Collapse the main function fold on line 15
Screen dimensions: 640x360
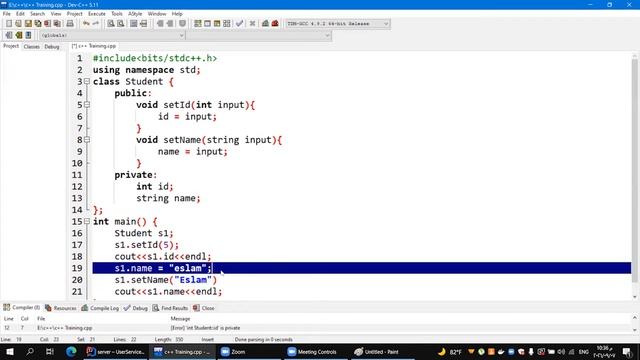(x=87, y=221)
